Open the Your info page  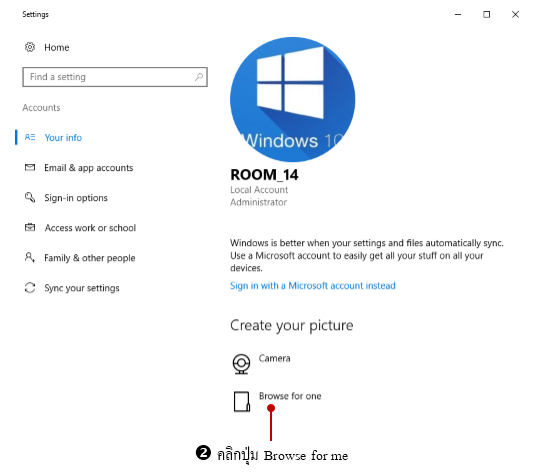click(x=63, y=138)
